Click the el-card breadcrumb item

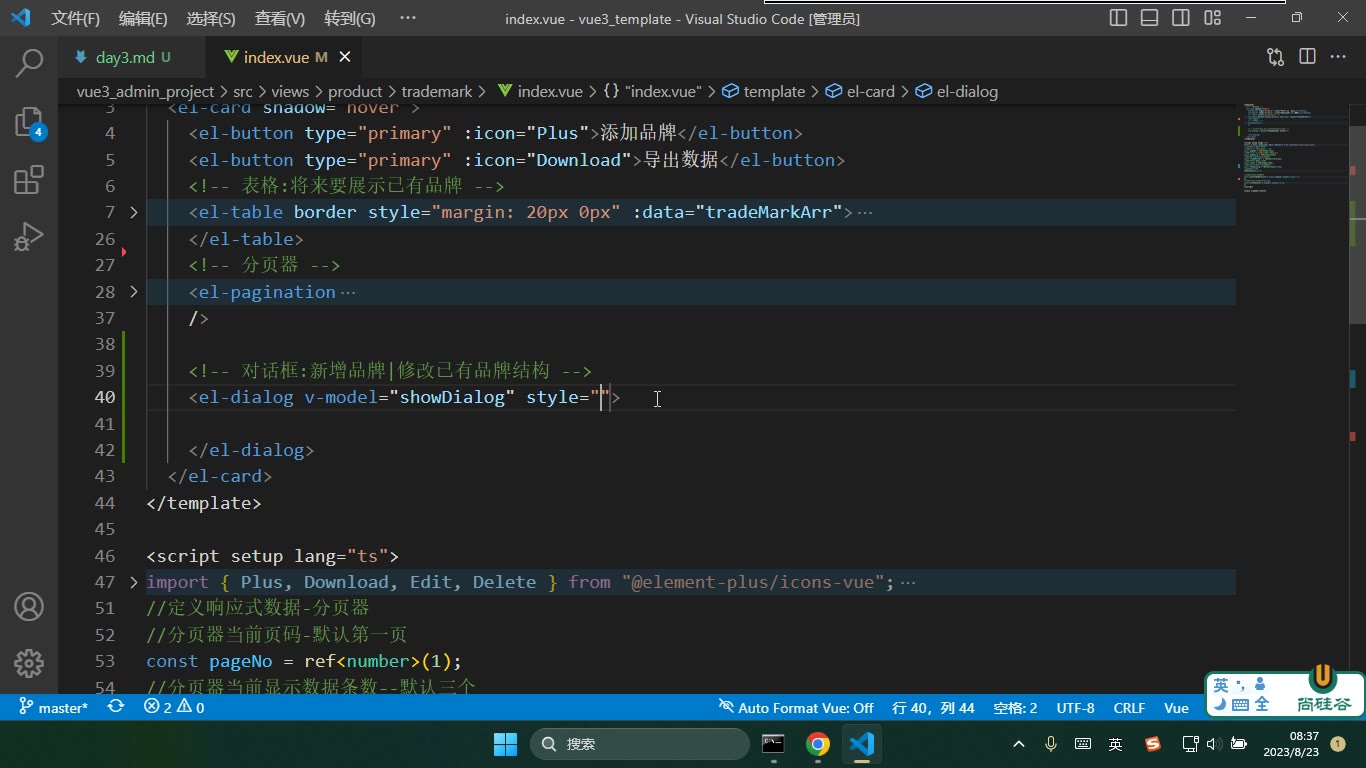[x=860, y=91]
